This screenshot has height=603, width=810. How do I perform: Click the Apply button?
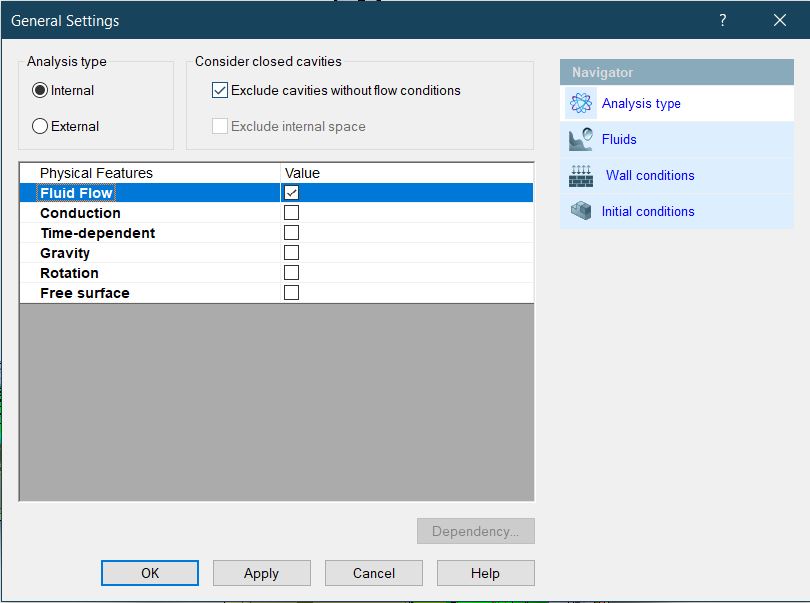click(261, 573)
